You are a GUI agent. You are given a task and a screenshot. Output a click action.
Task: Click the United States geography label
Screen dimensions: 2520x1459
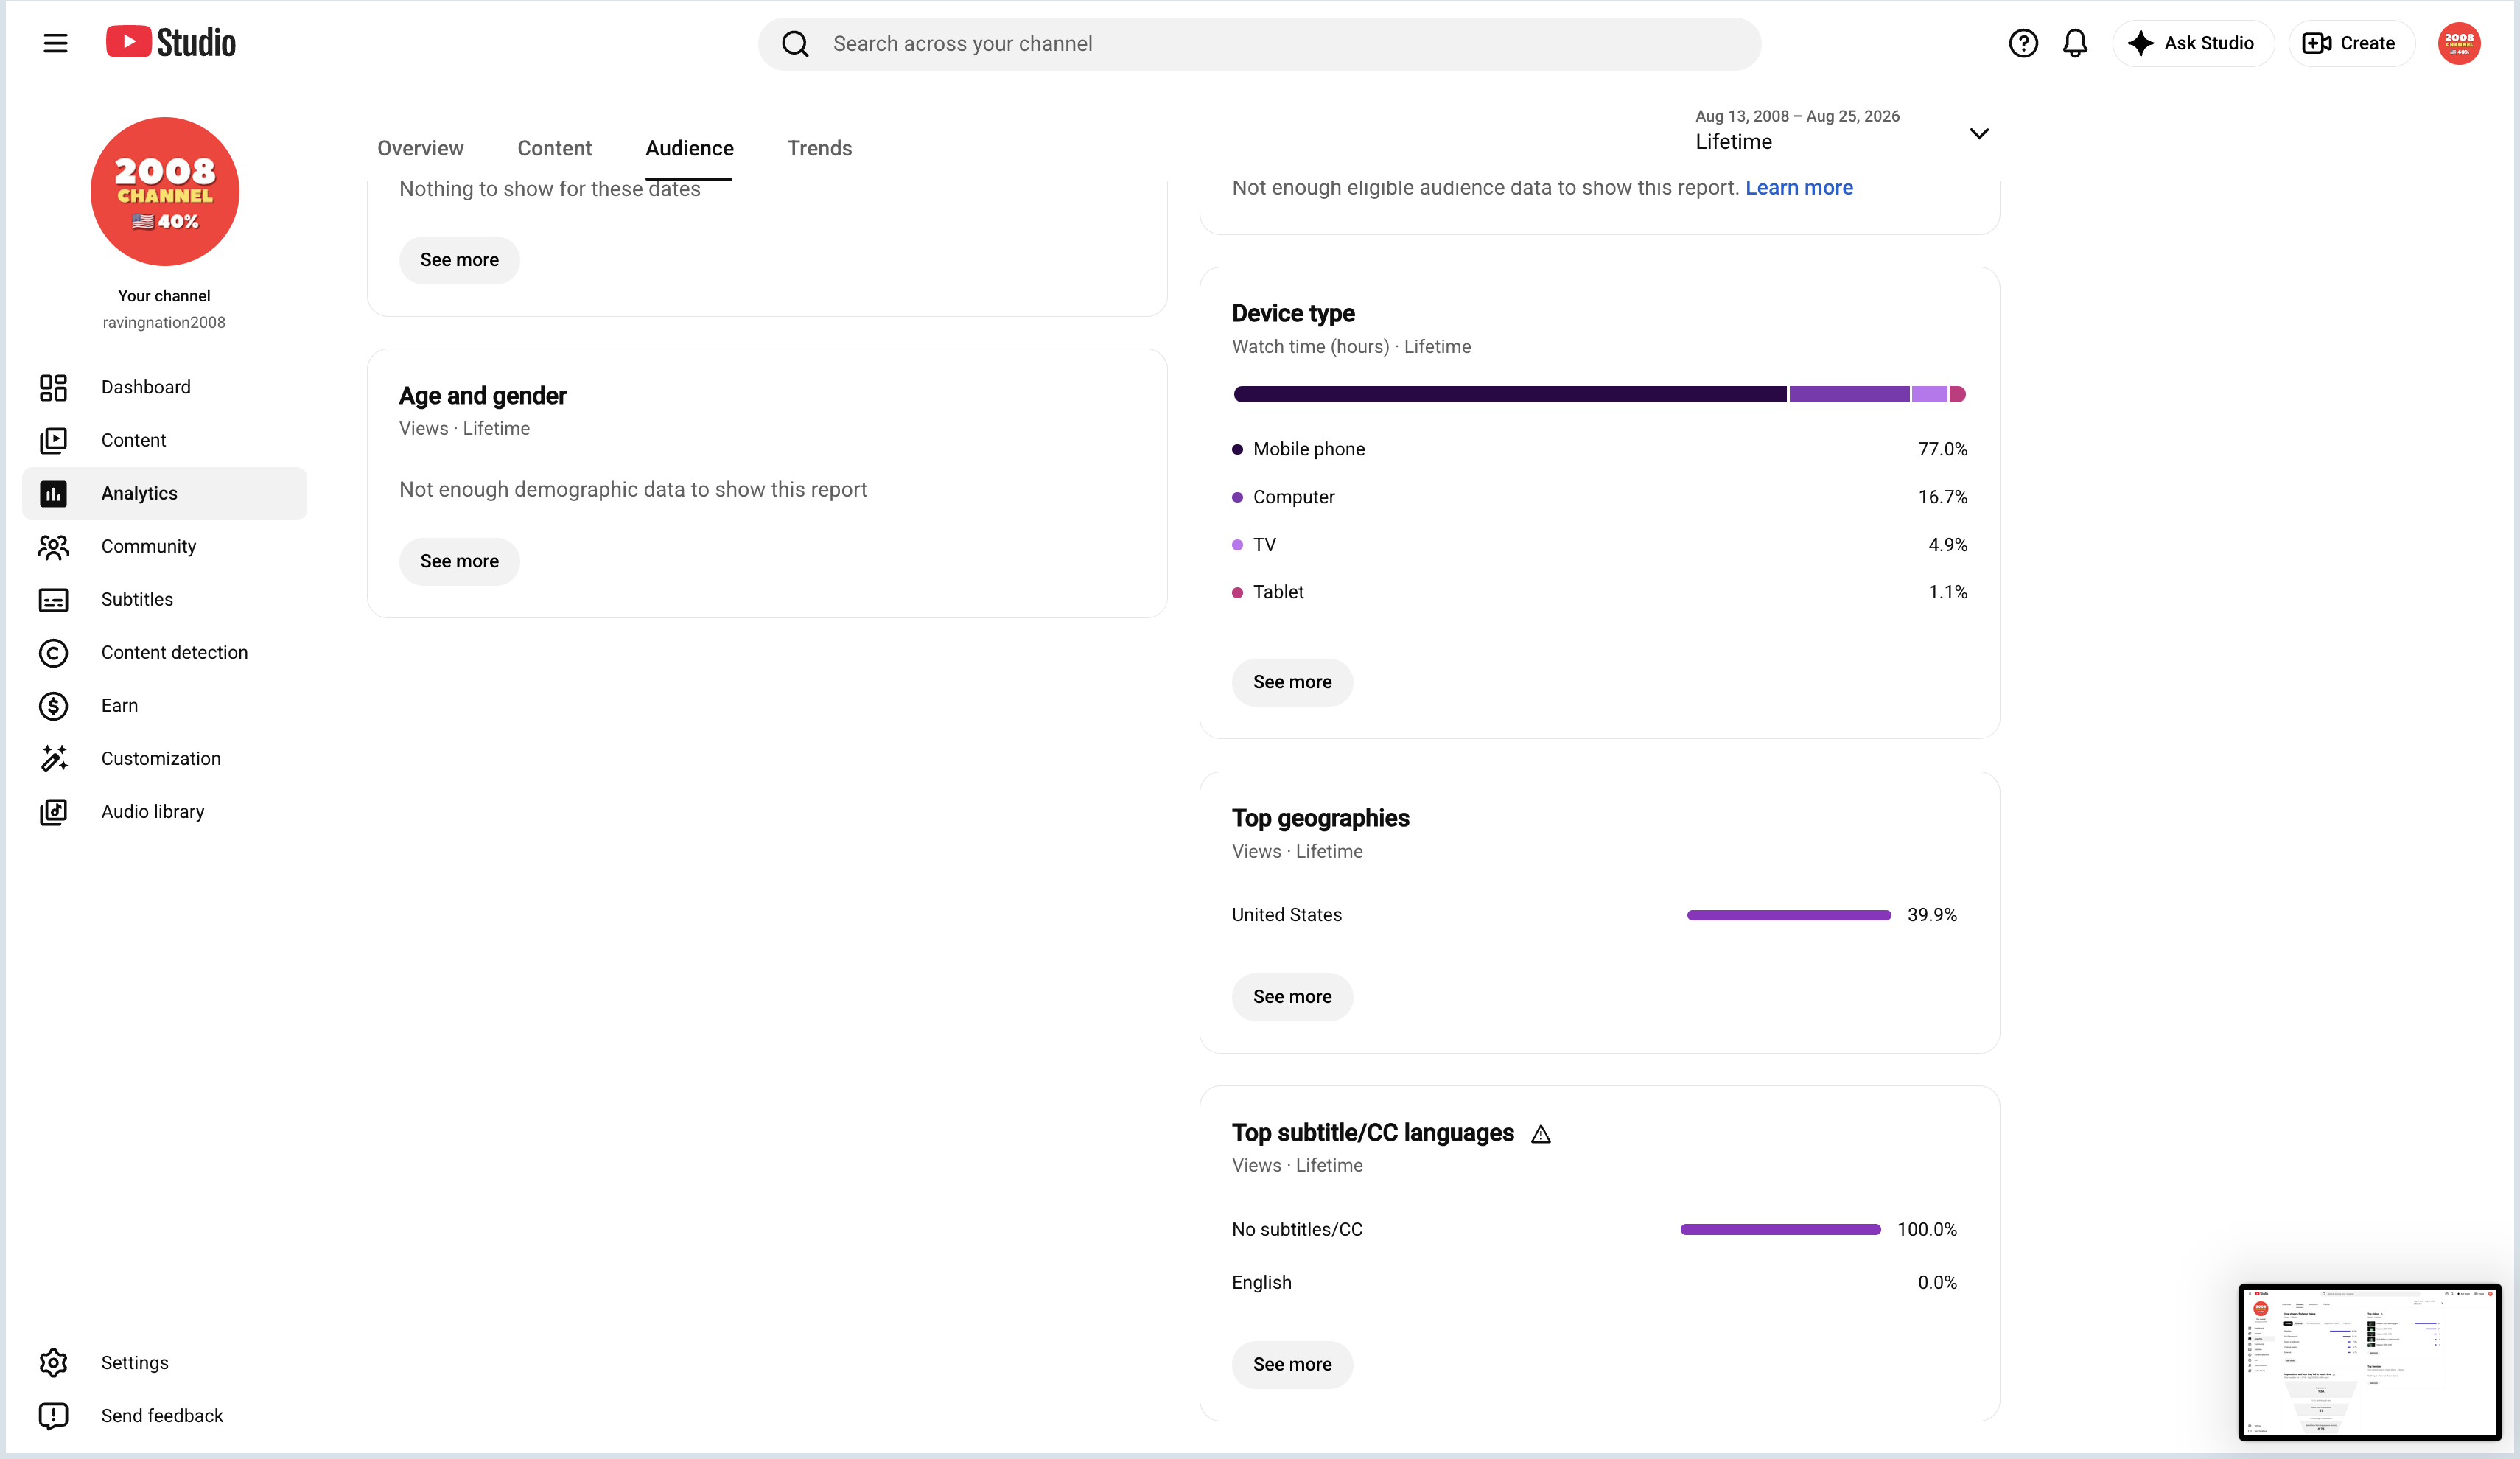pos(1286,915)
